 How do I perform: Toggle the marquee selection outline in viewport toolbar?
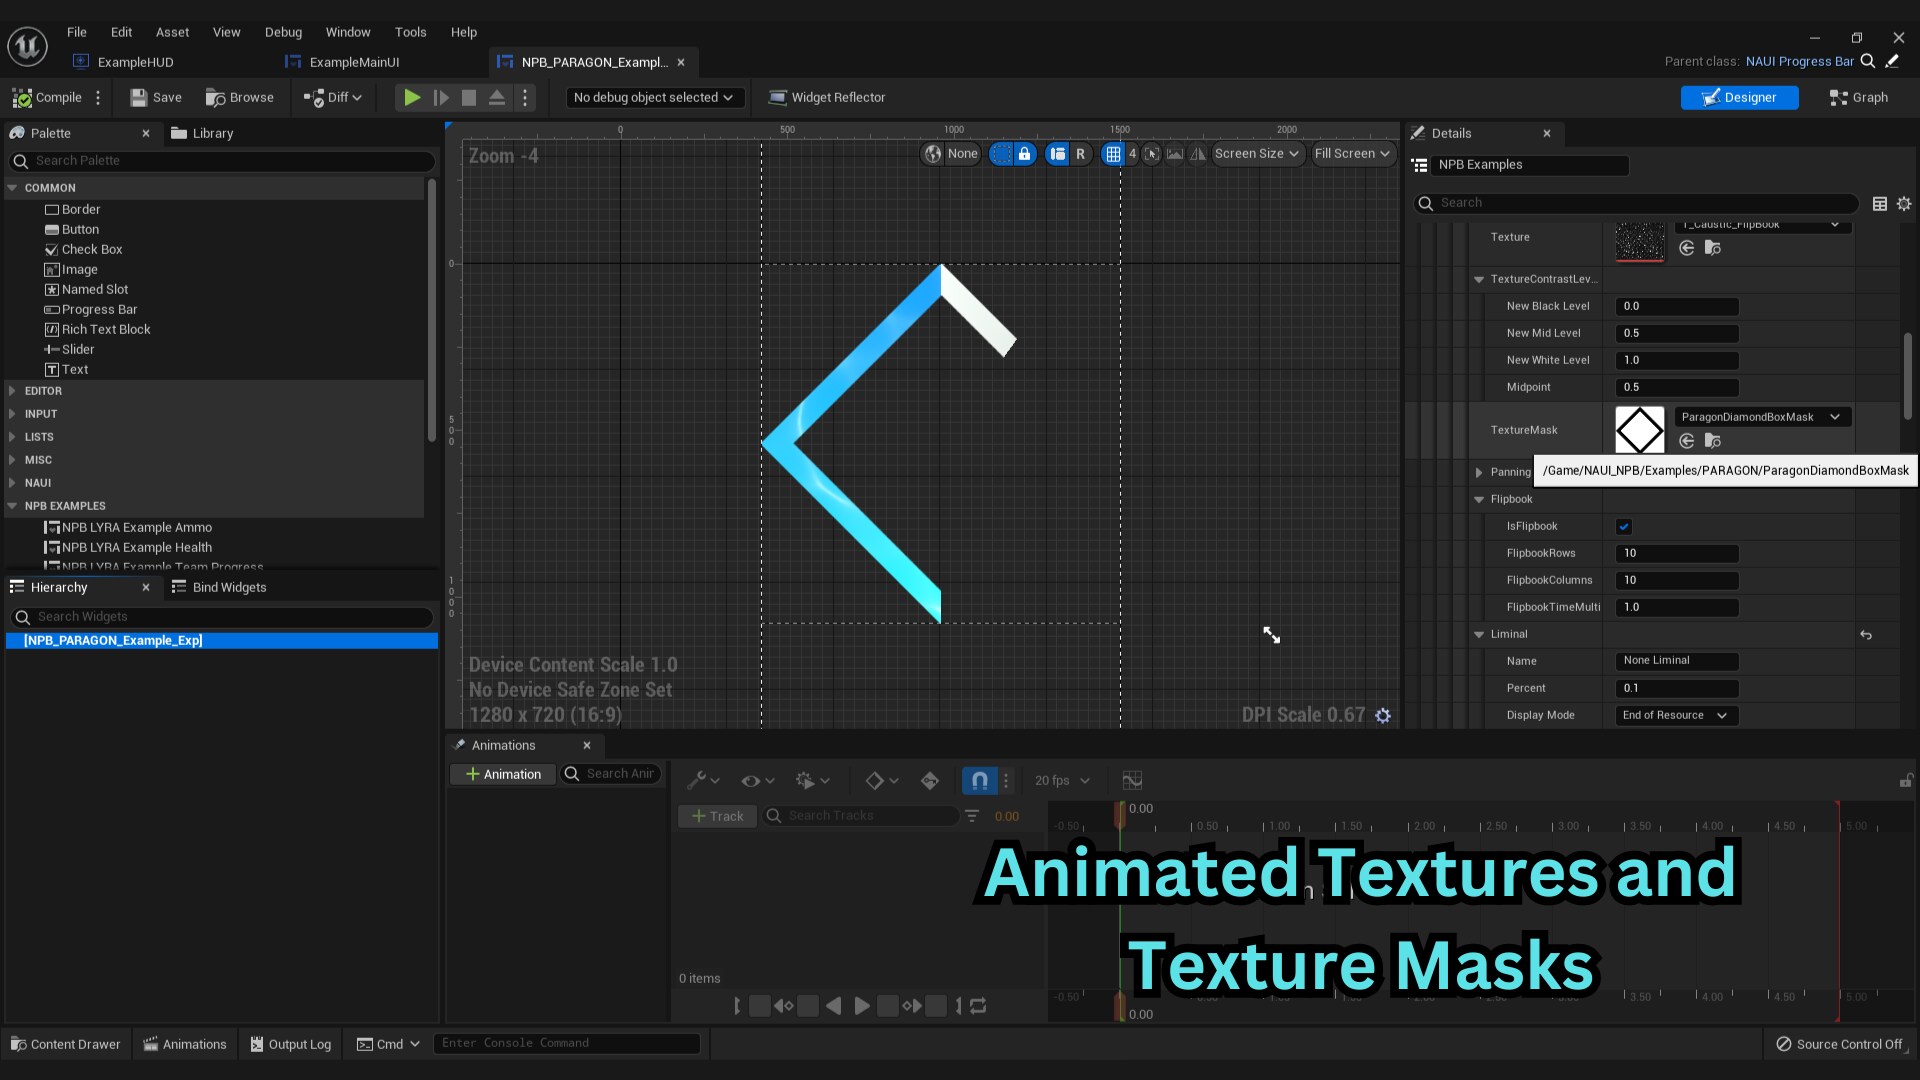(x=999, y=154)
